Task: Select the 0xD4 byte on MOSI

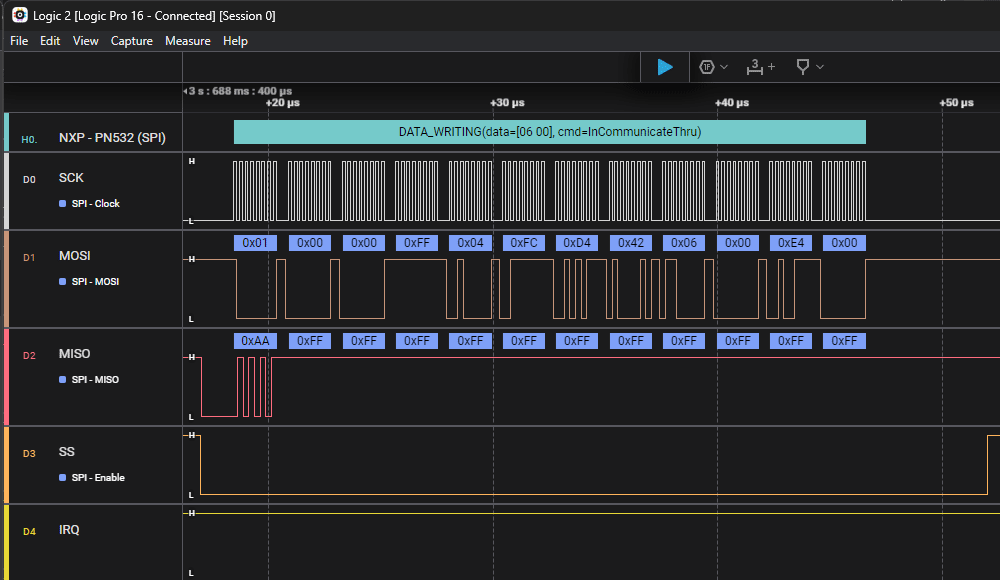Action: (x=576, y=243)
